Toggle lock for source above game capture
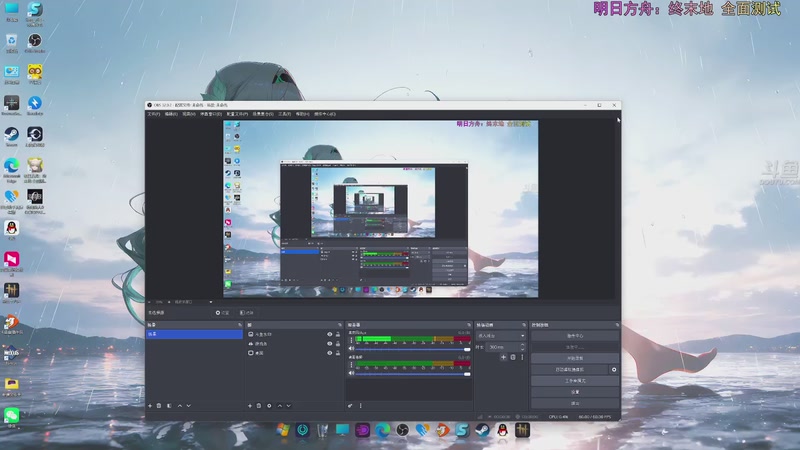The height and width of the screenshot is (450, 800). pos(338,335)
